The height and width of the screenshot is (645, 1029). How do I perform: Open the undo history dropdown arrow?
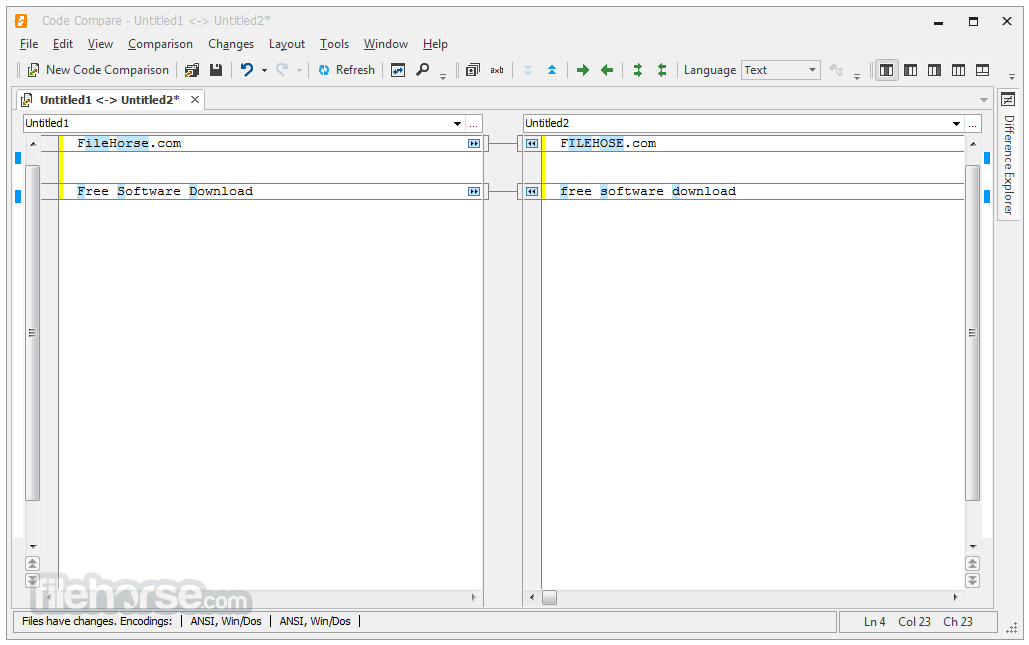click(264, 70)
